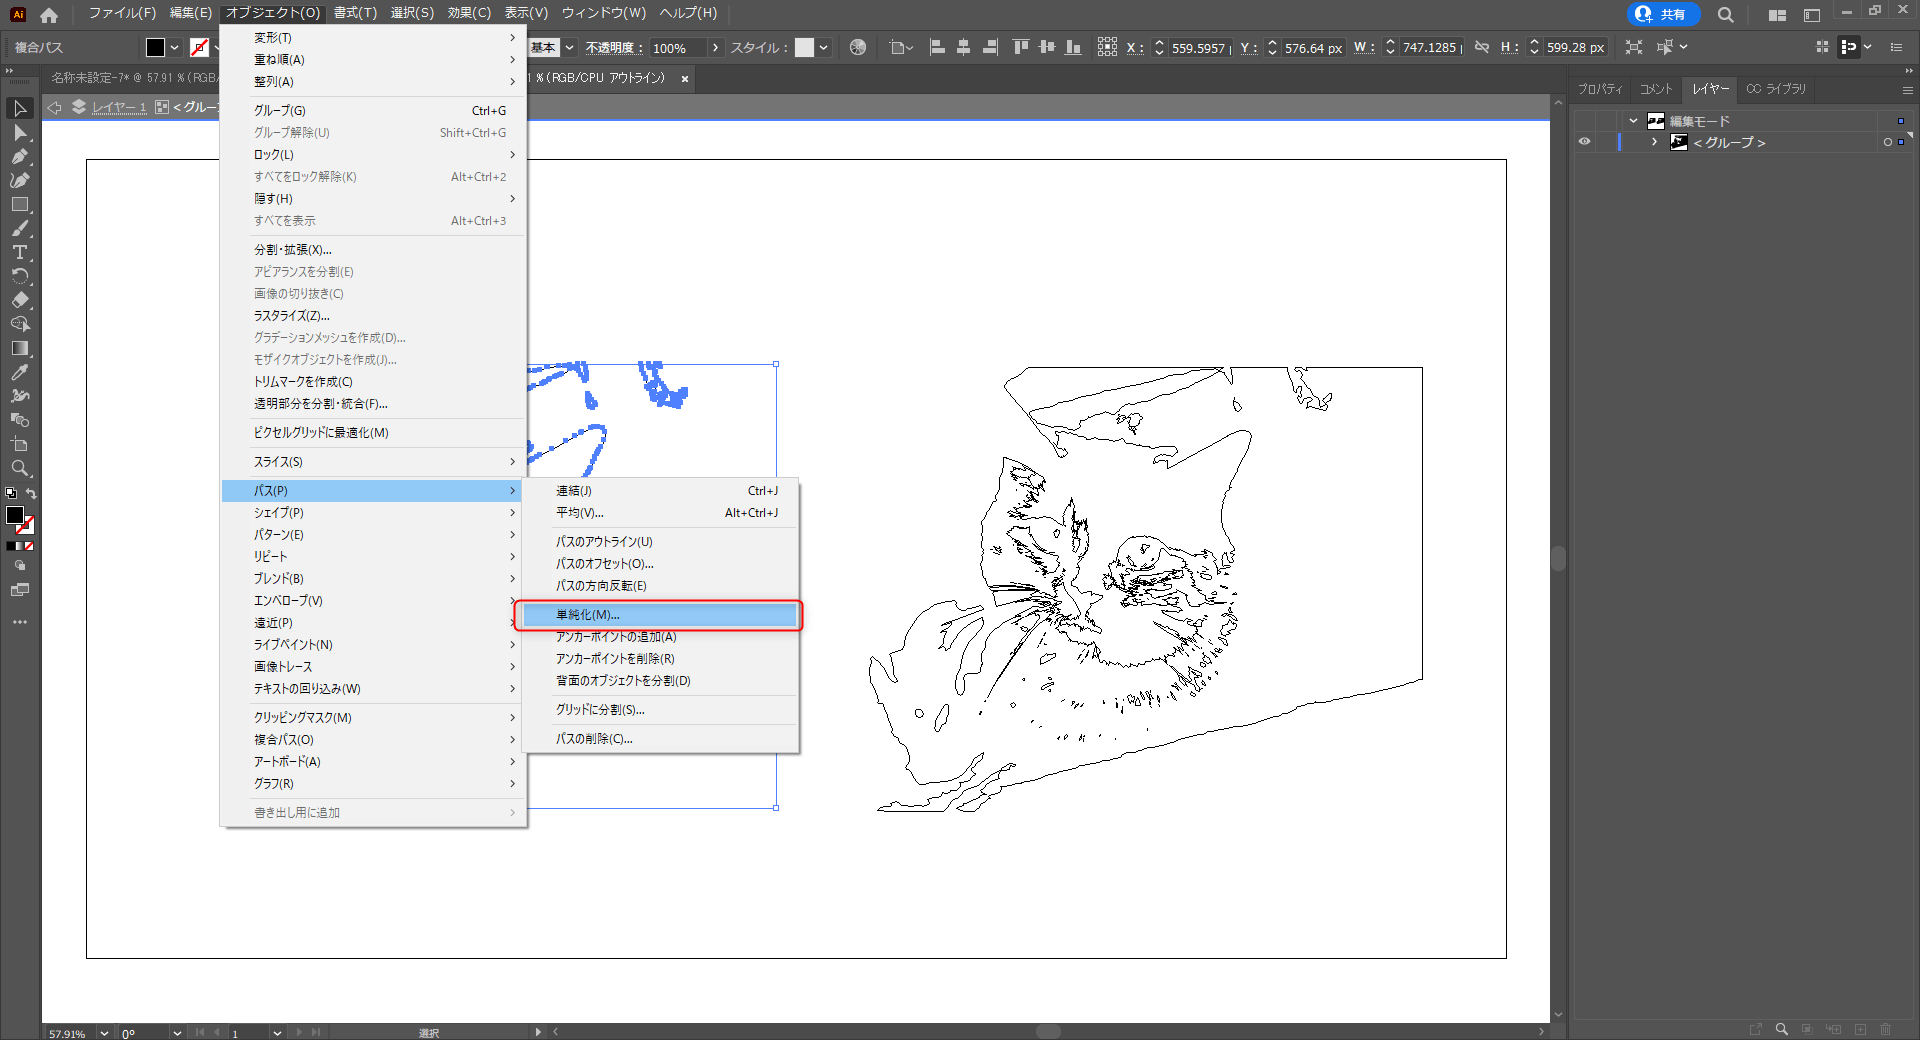Click target circle of グループ layer
The image size is (1920, 1040).
1888,142
